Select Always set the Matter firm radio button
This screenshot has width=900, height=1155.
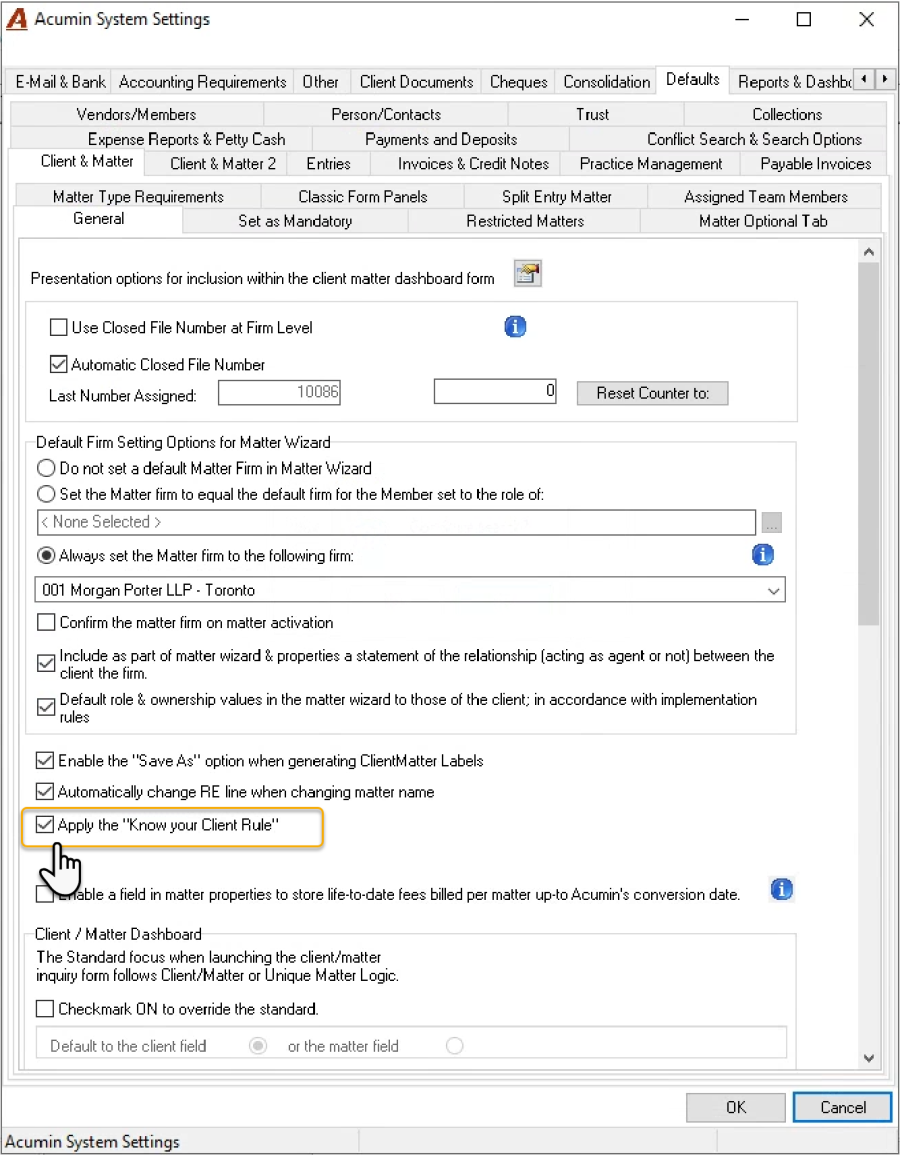click(46, 555)
